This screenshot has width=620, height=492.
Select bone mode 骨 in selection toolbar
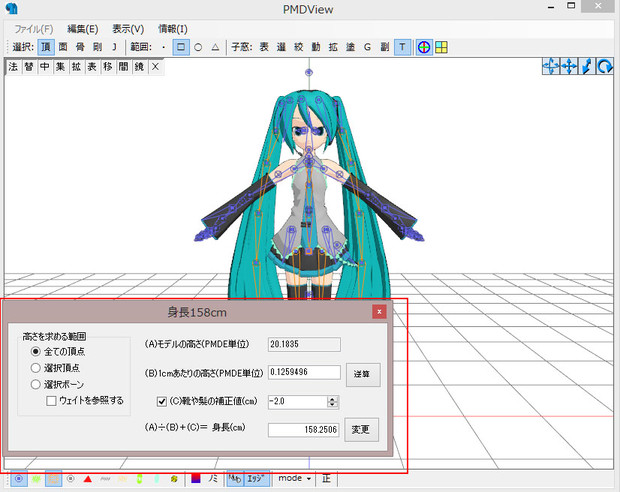tap(80, 47)
